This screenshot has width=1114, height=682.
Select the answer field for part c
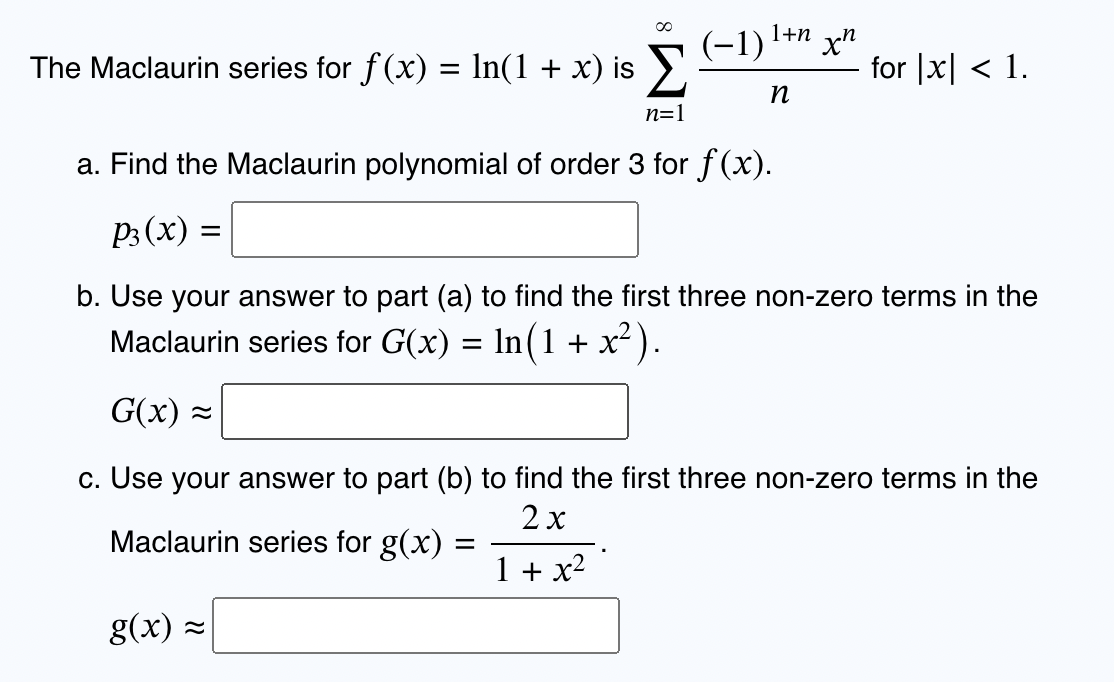[x=415, y=625]
